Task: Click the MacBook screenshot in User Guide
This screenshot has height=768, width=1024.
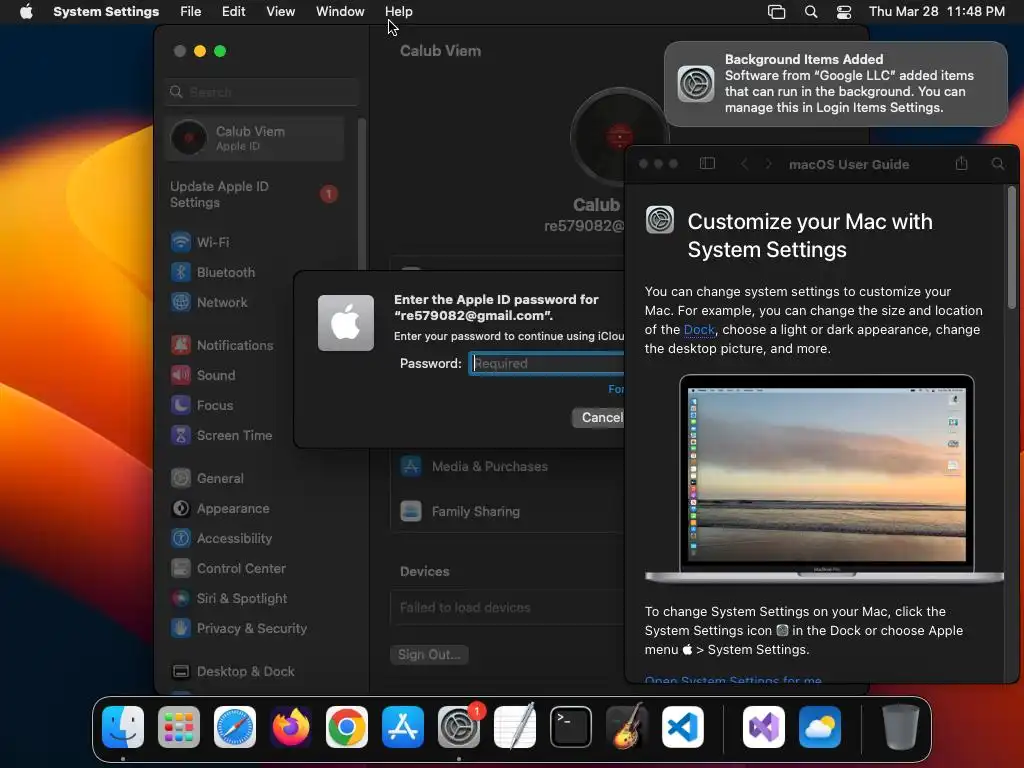Action: point(824,479)
